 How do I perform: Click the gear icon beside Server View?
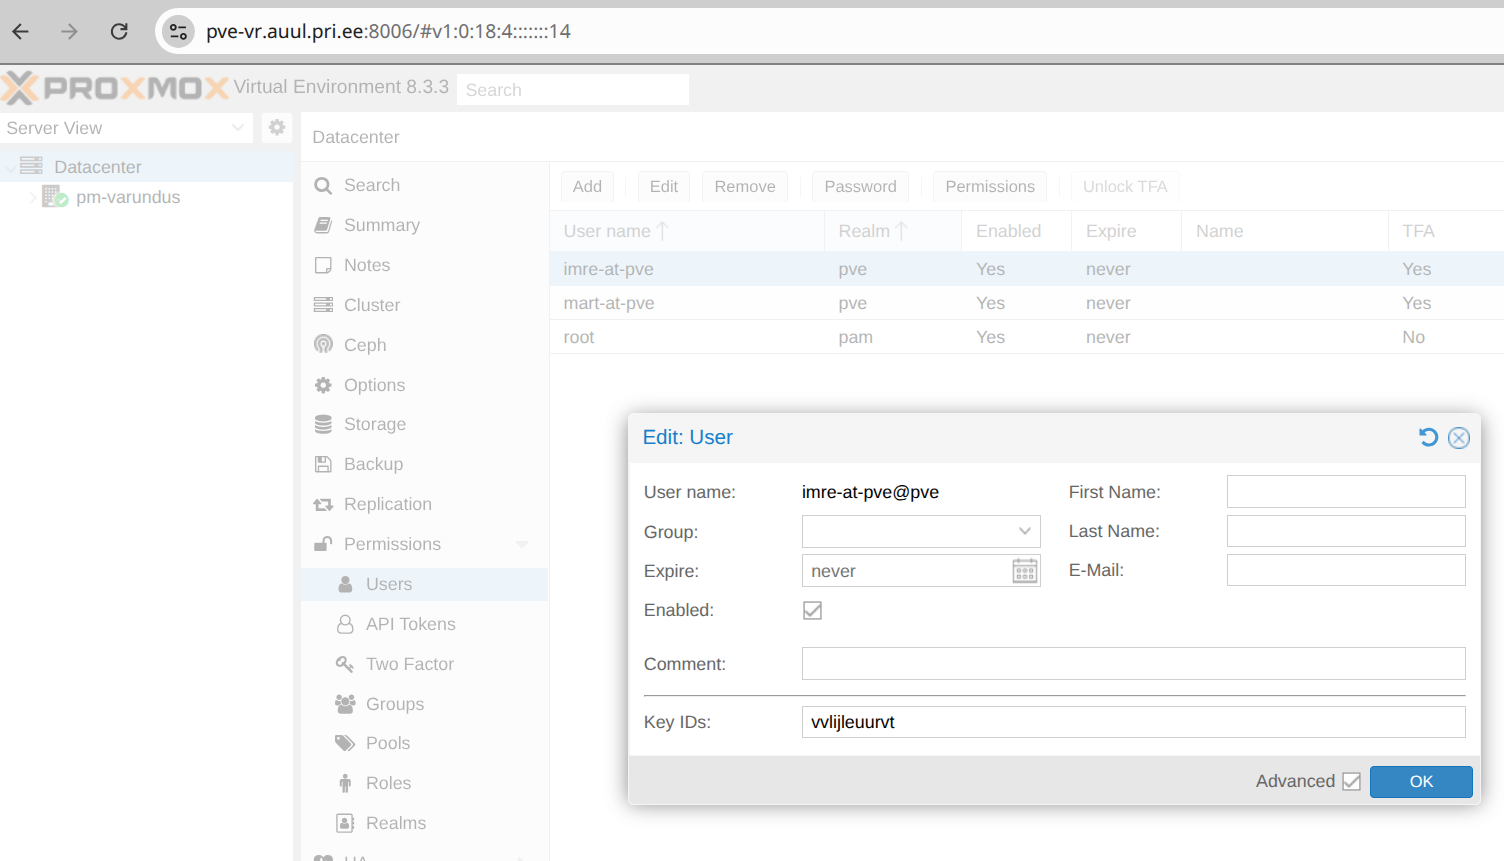277,127
